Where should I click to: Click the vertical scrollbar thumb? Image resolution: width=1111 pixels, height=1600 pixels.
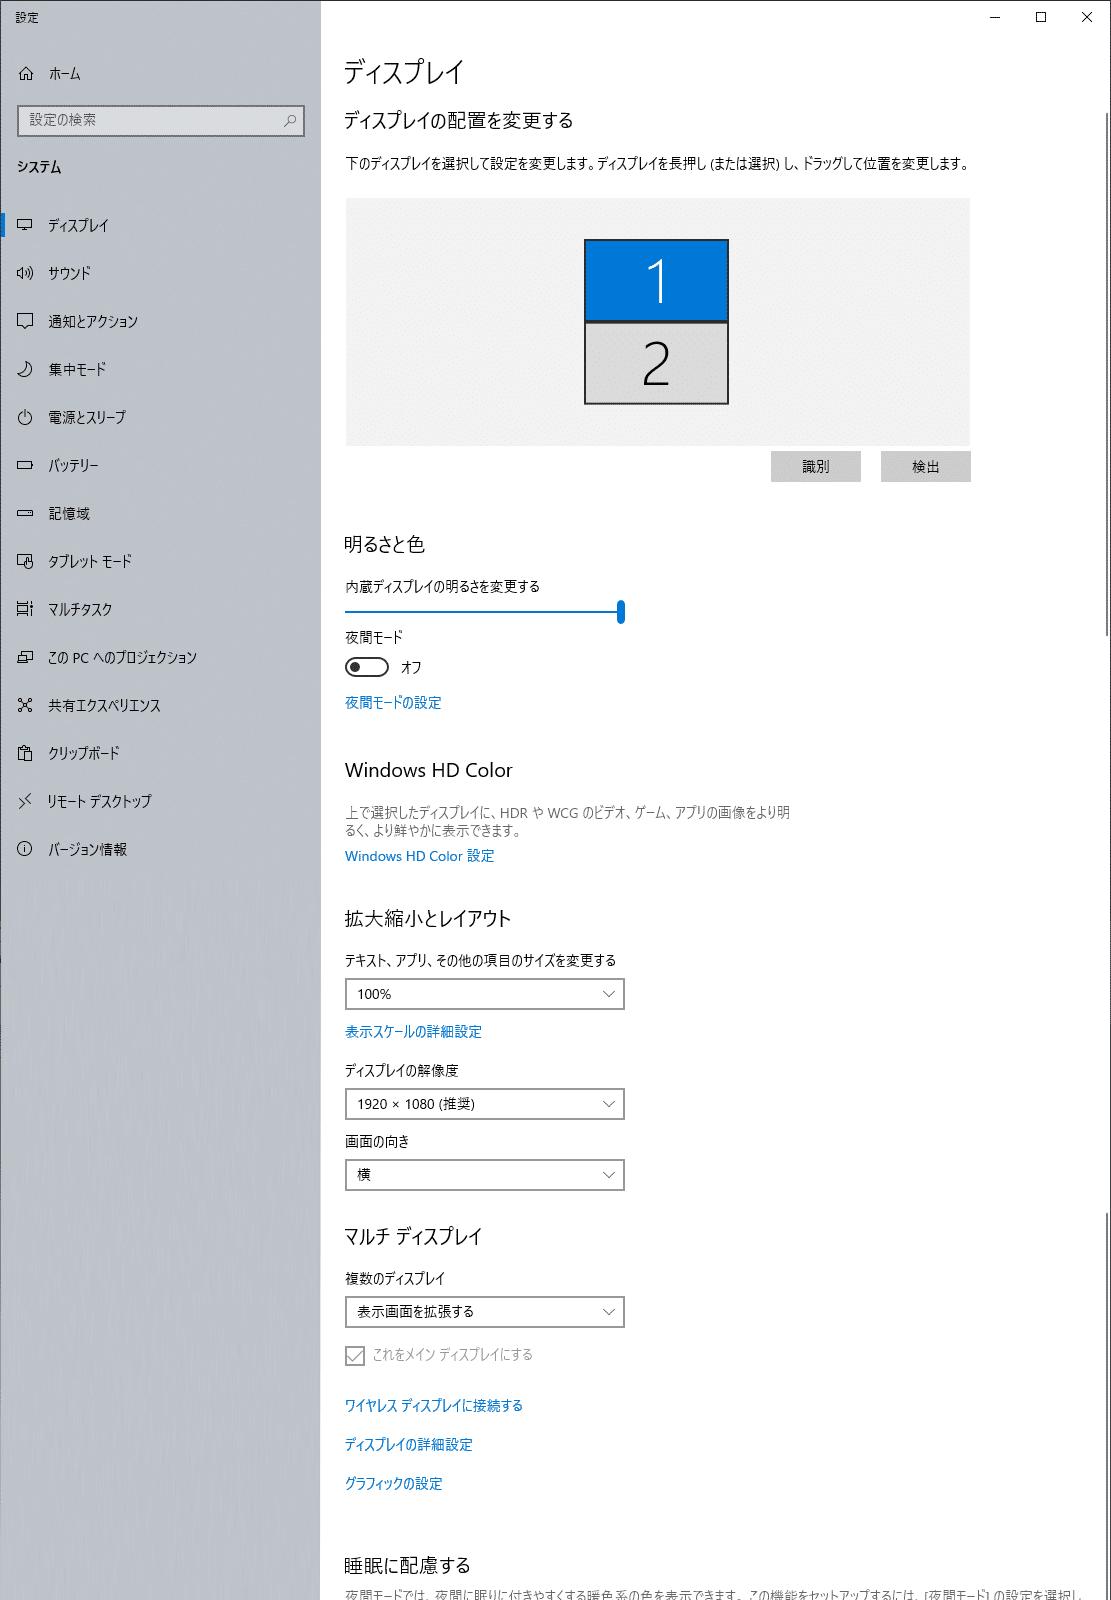1107,373
